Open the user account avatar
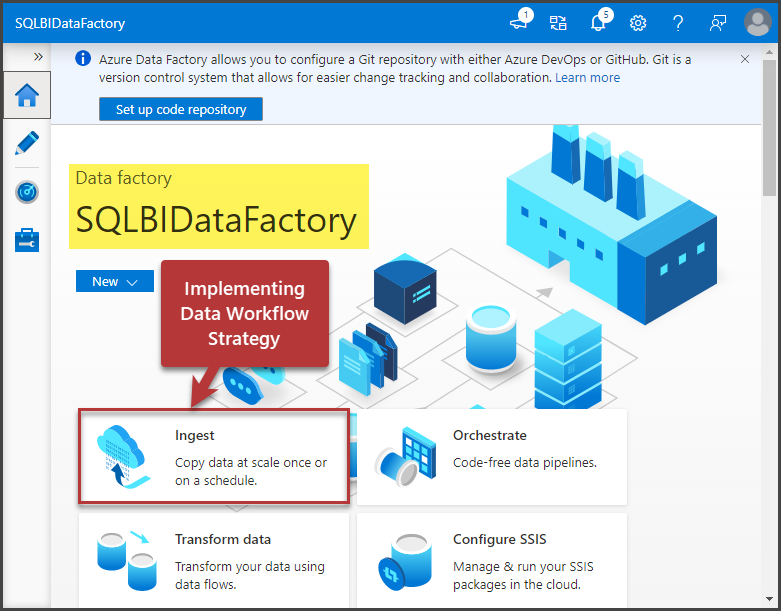 pos(758,22)
